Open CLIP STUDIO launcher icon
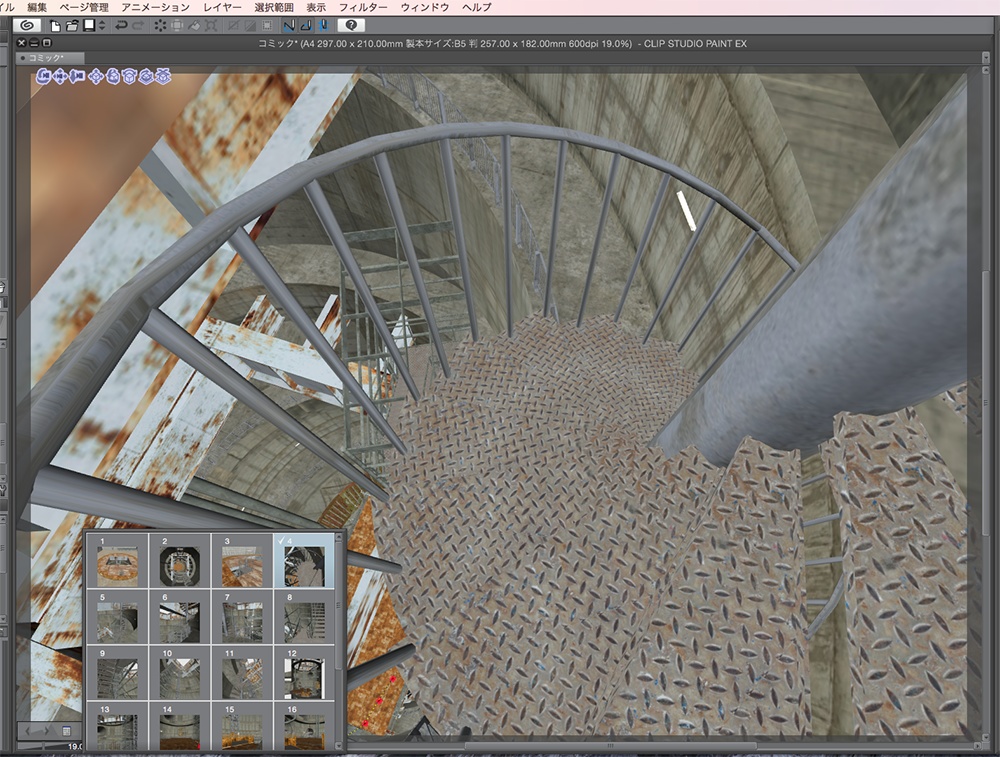This screenshot has height=757, width=1000. point(27,26)
